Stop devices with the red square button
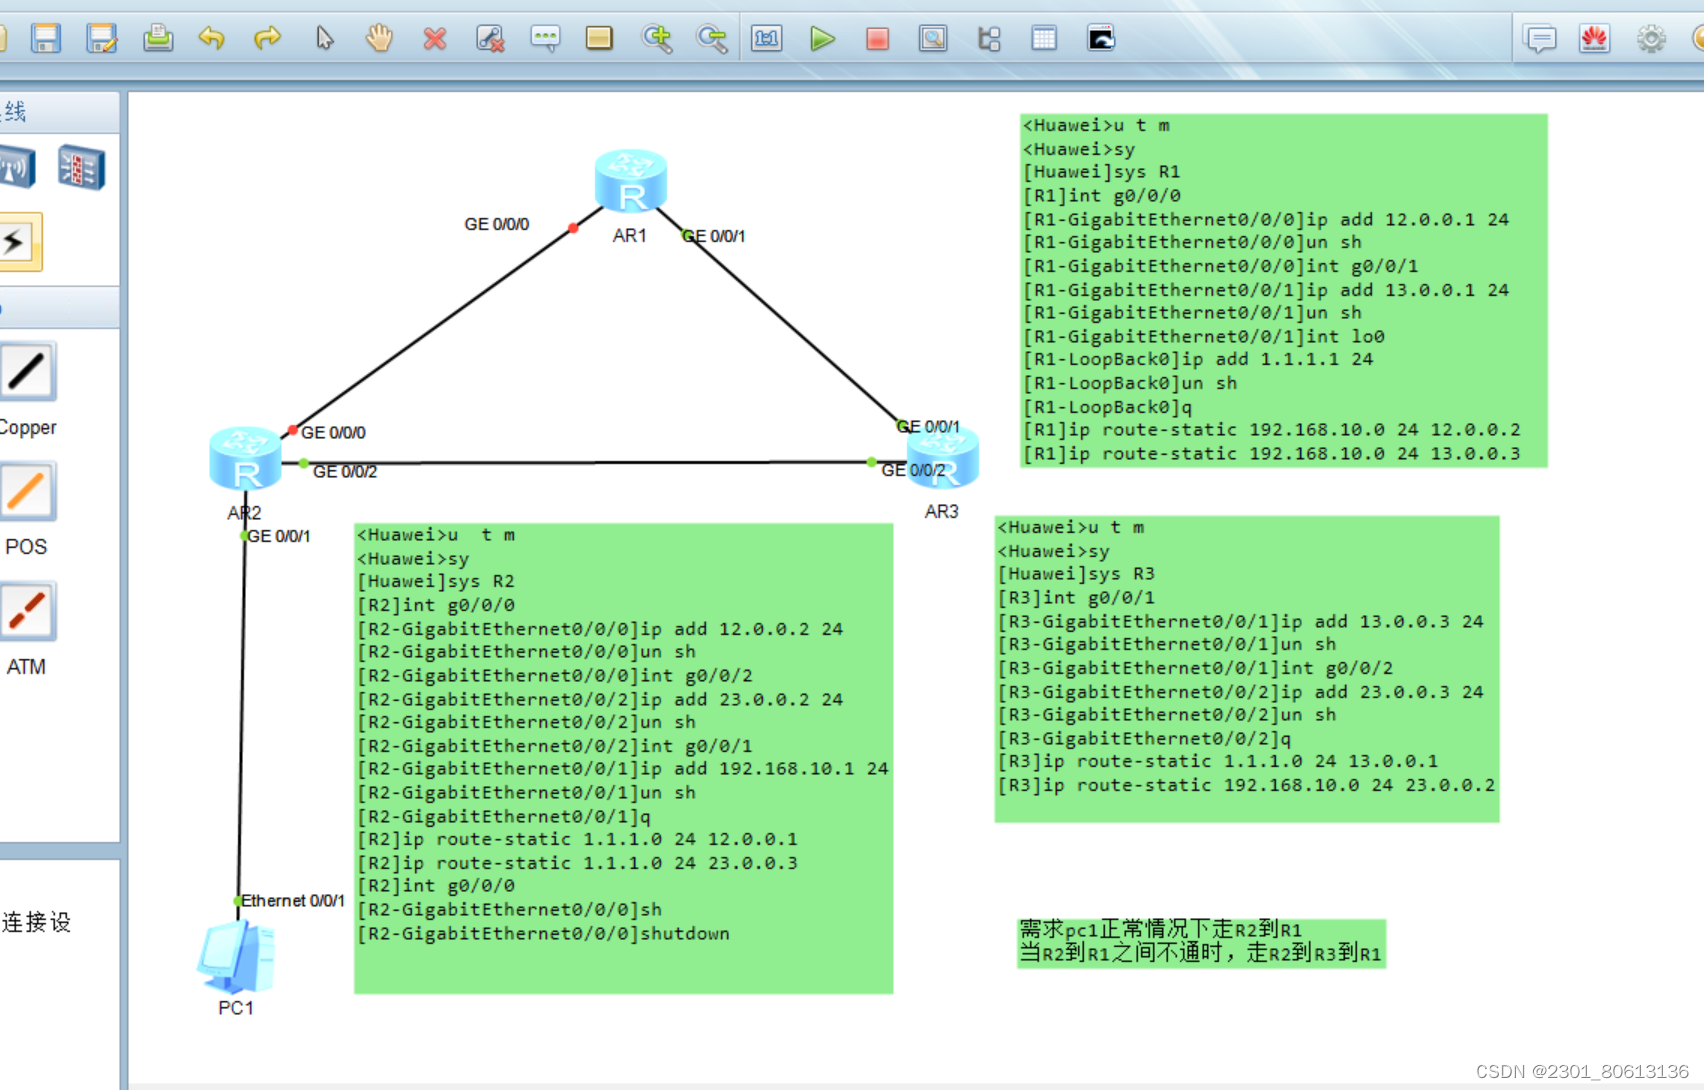The width and height of the screenshot is (1704, 1090). [x=878, y=39]
